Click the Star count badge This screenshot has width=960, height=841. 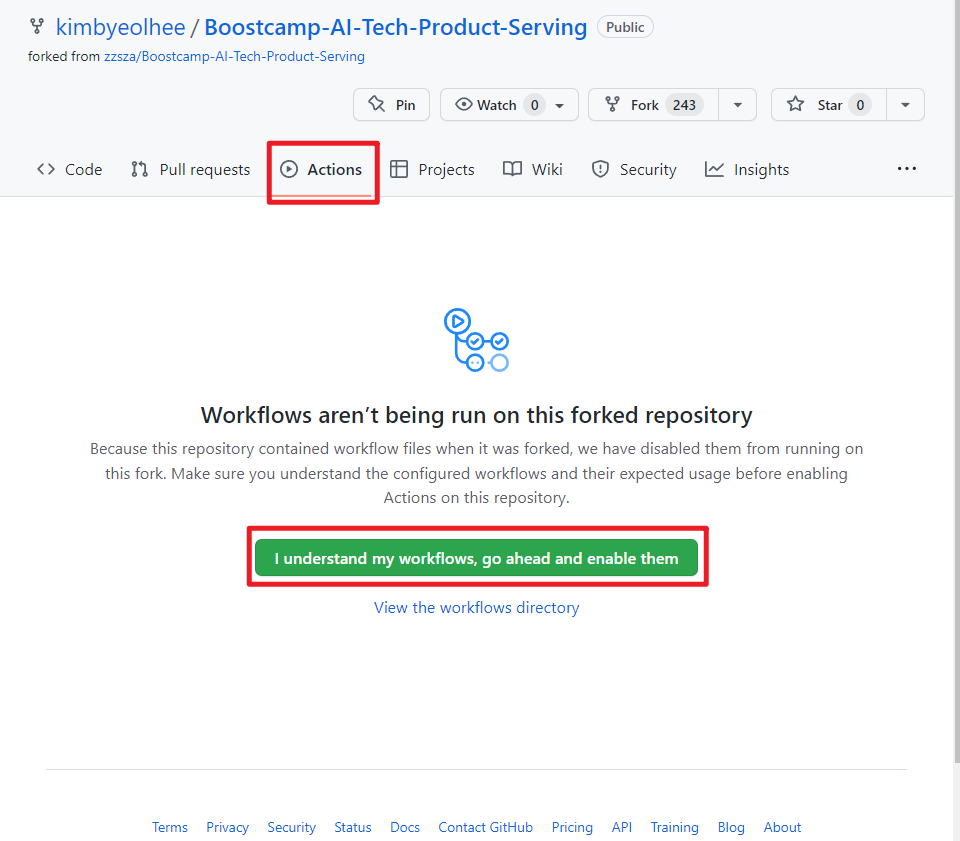click(x=860, y=105)
